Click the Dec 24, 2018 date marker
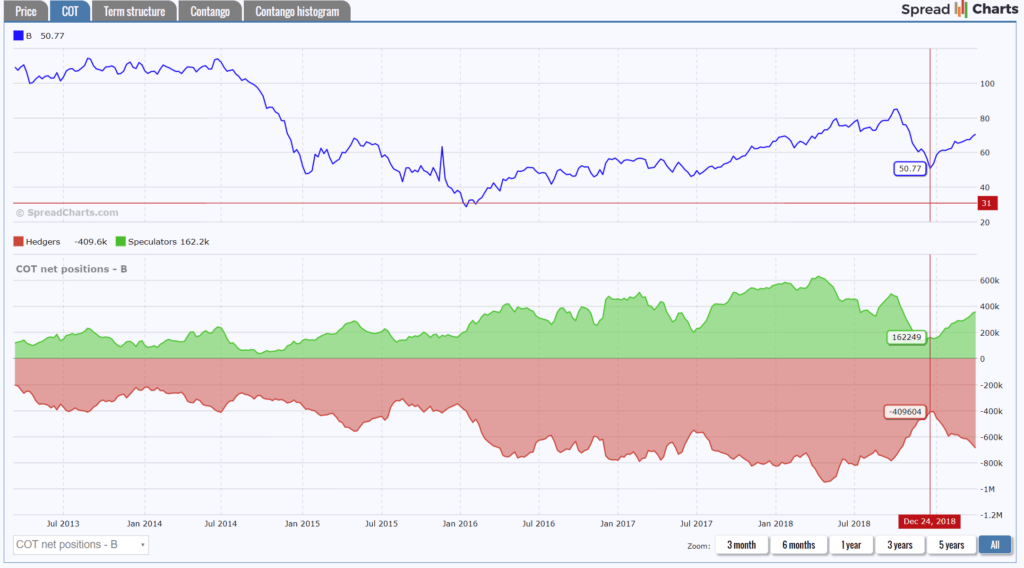1024x568 pixels. (929, 521)
